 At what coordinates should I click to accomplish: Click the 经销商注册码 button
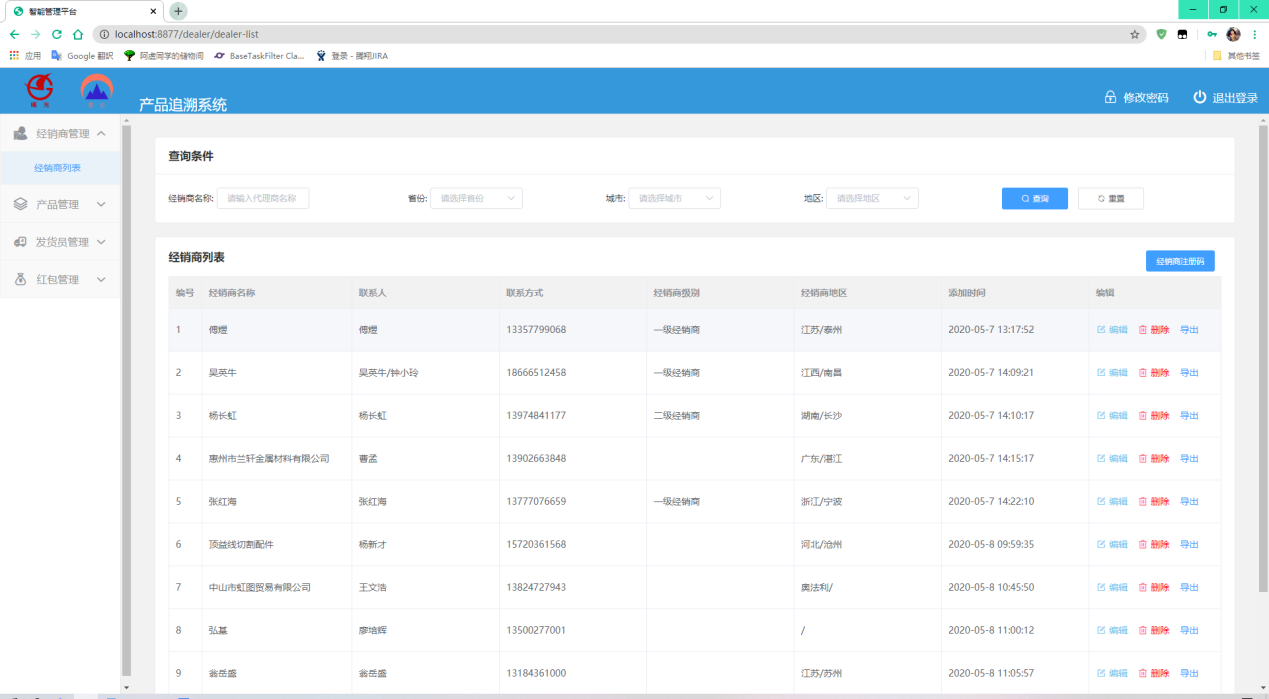click(1180, 261)
